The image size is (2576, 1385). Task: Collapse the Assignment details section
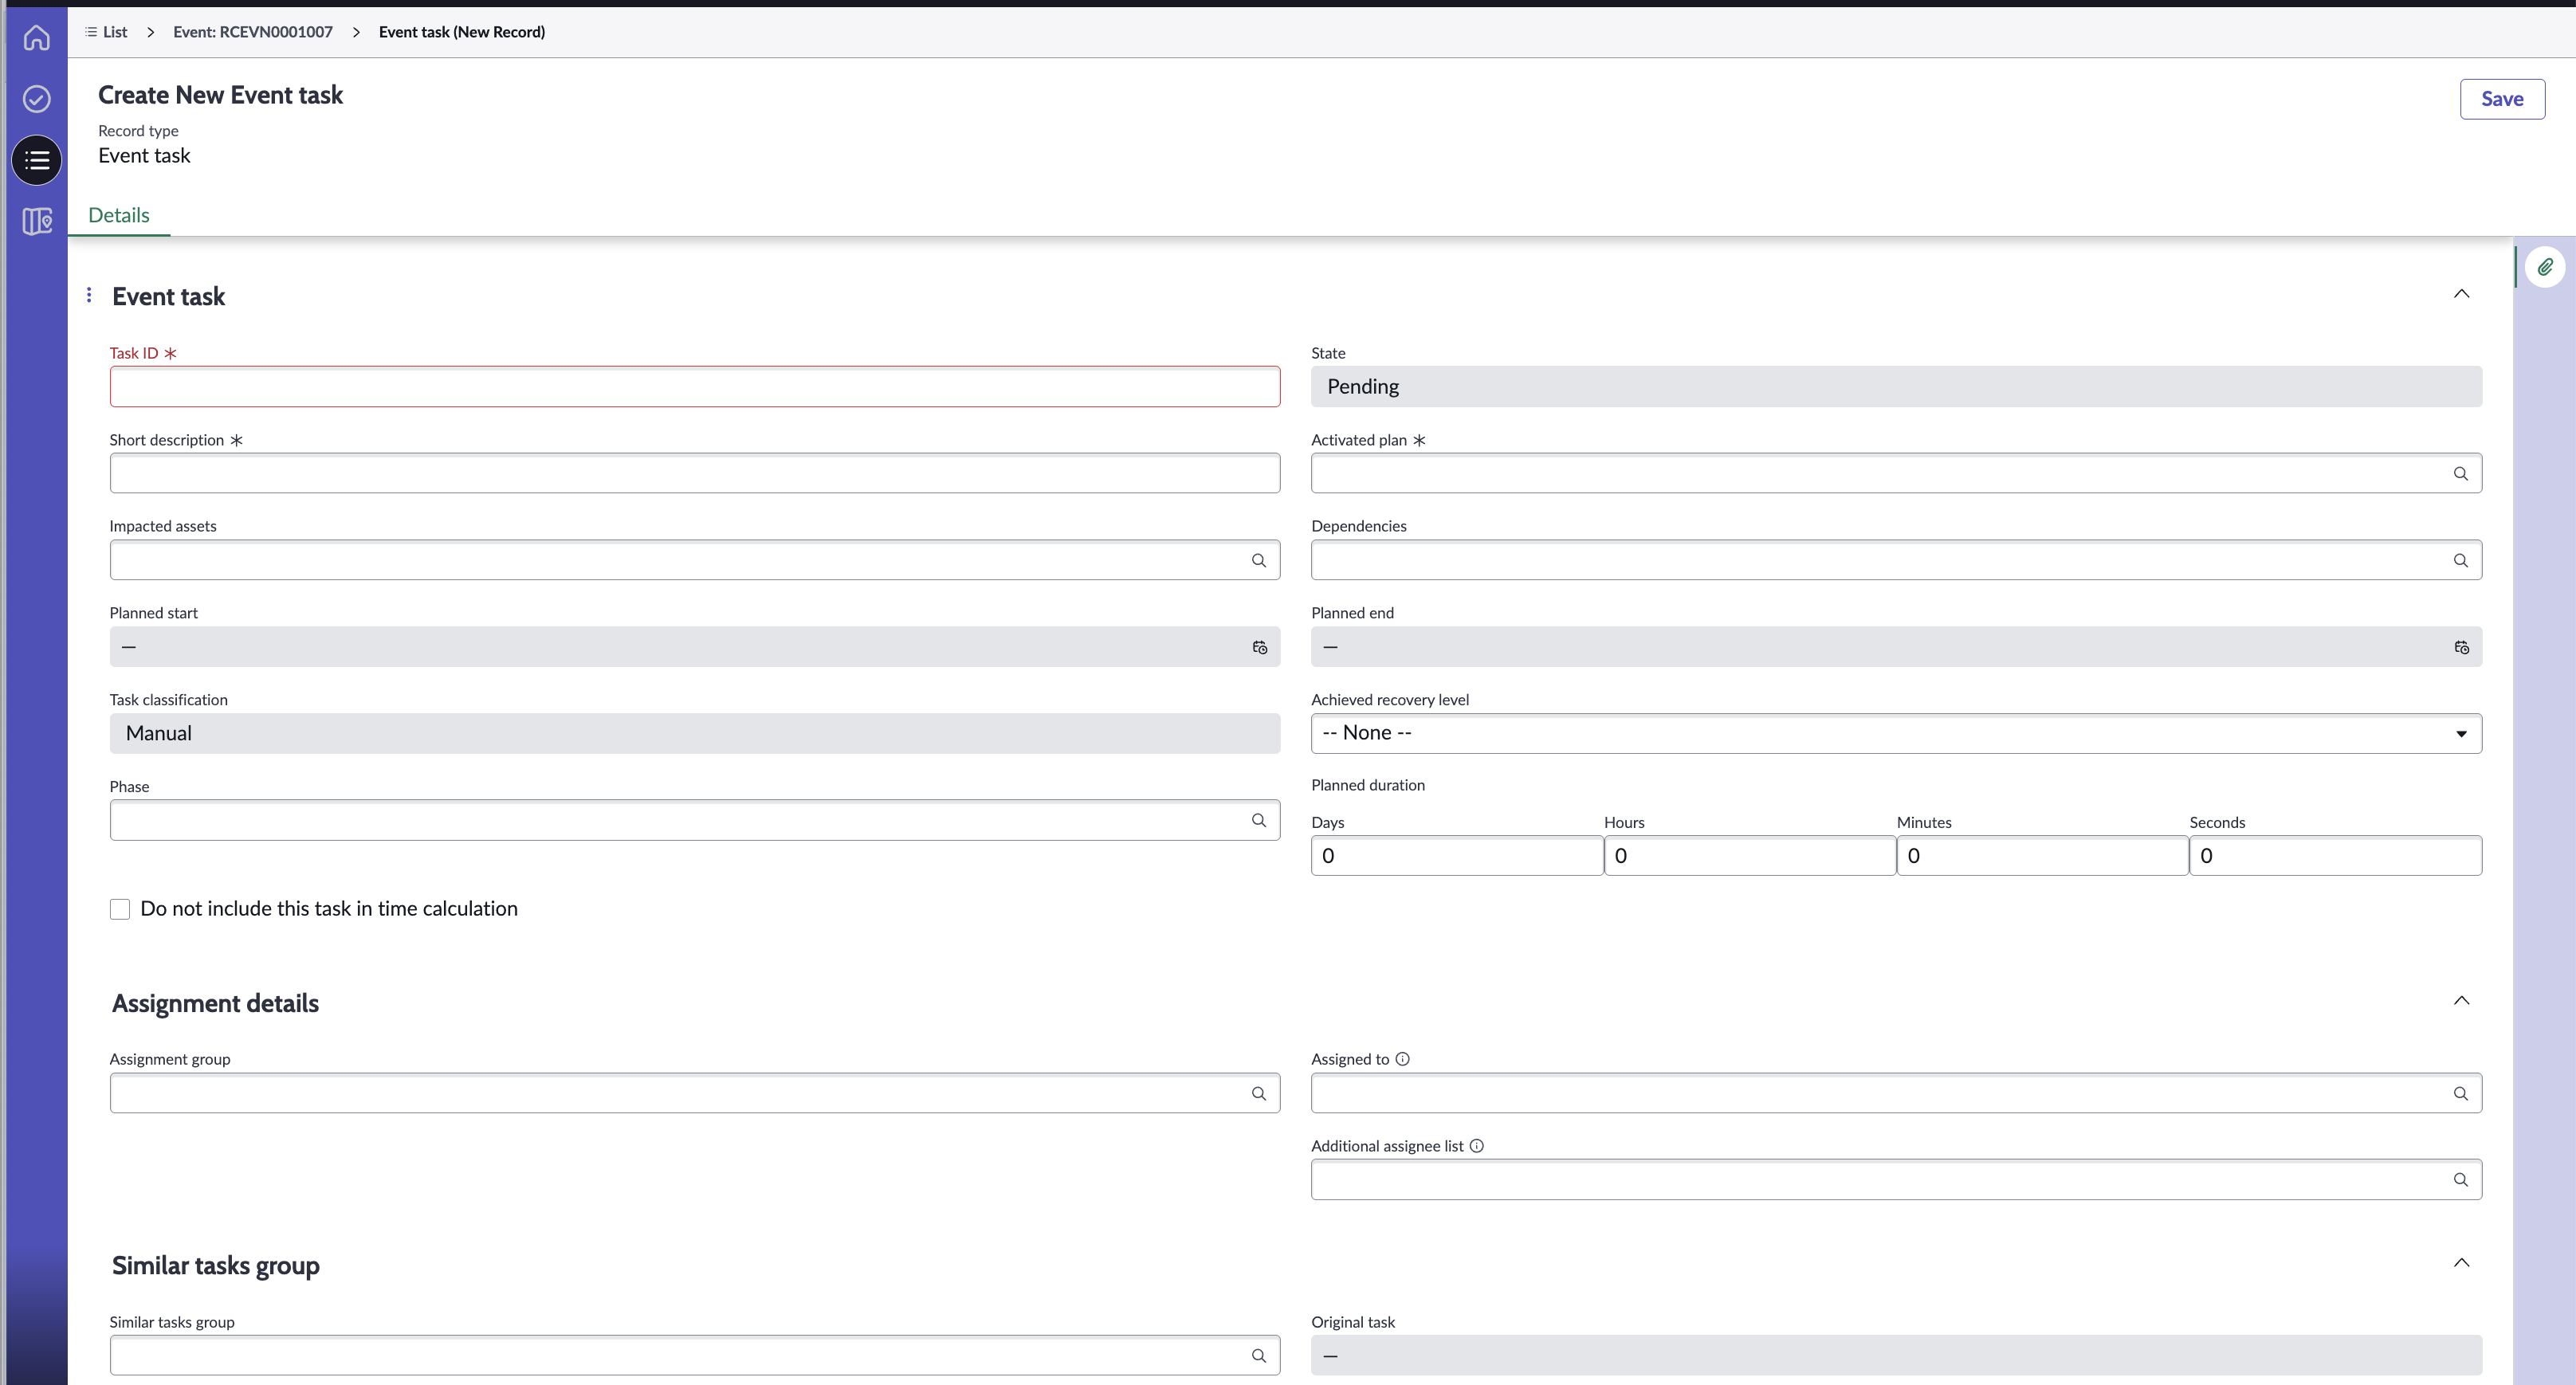click(2461, 1001)
